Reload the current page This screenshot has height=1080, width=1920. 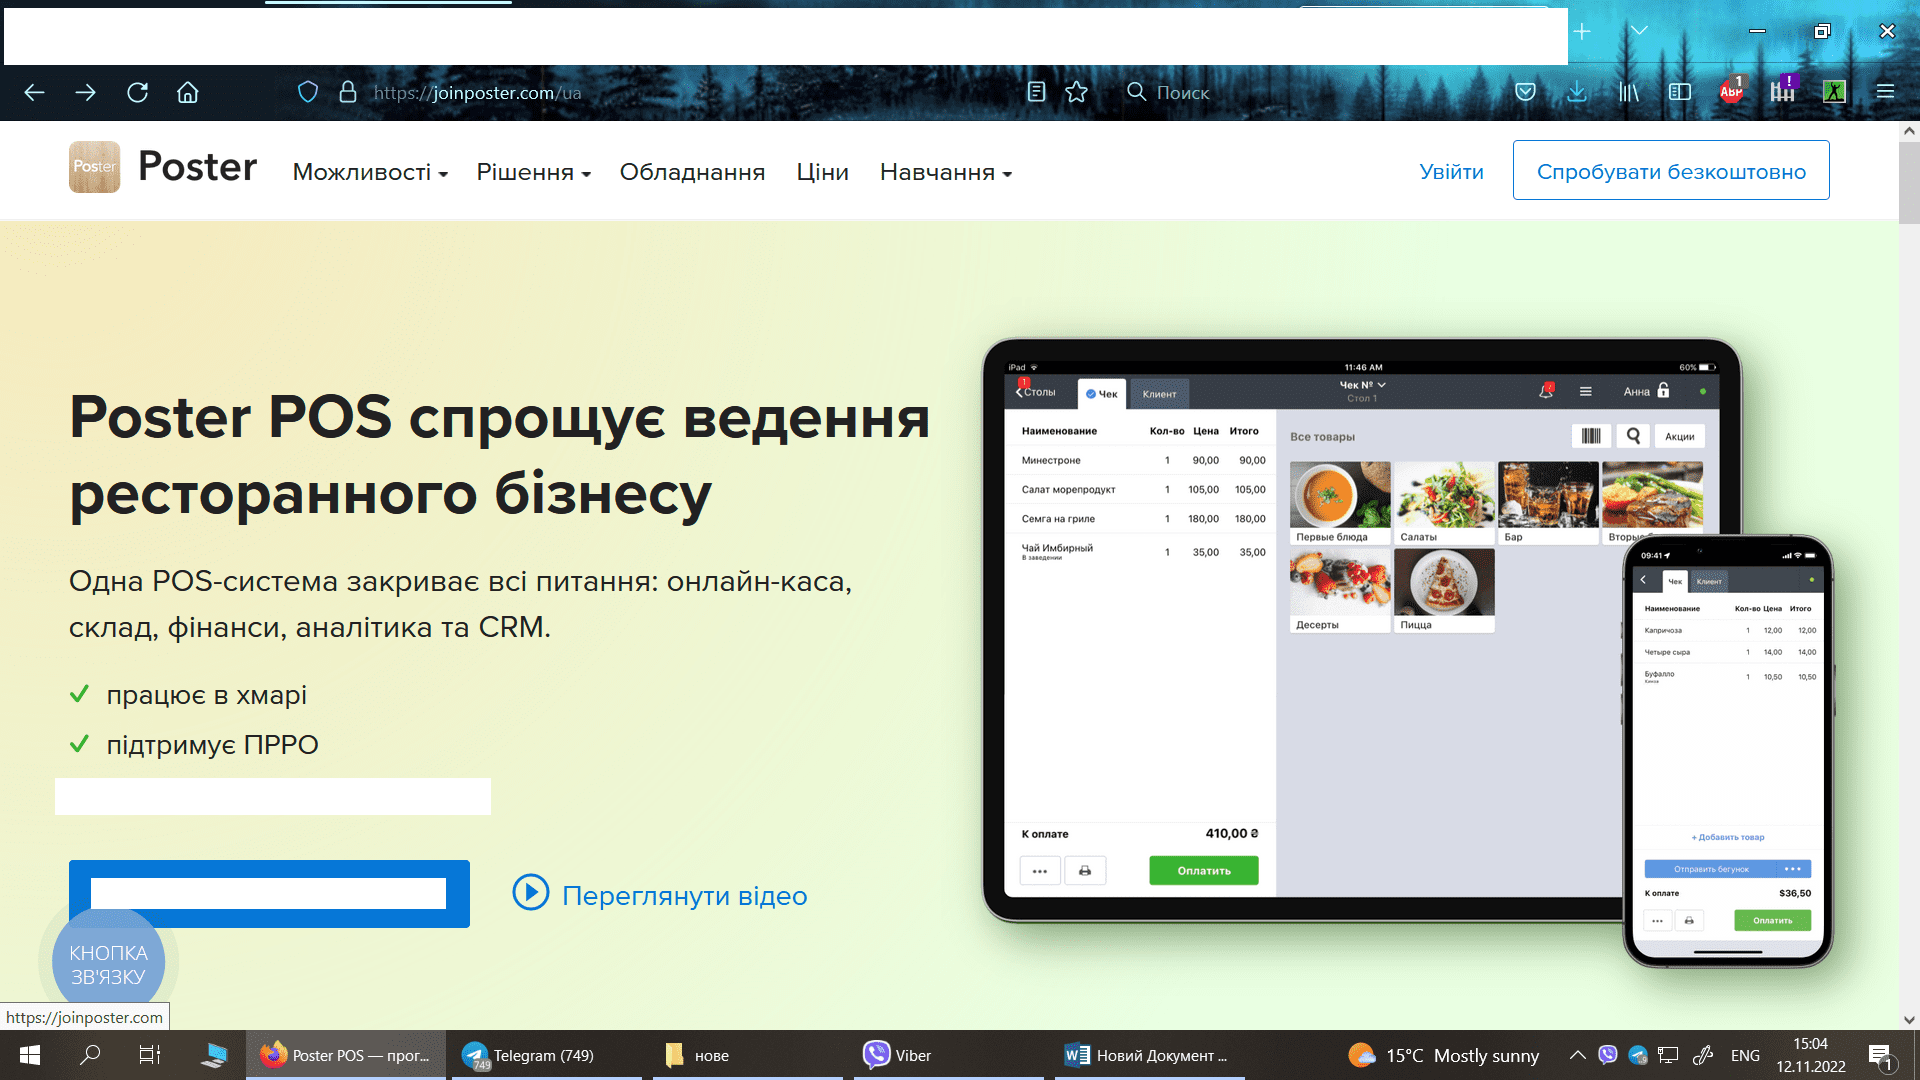click(137, 92)
